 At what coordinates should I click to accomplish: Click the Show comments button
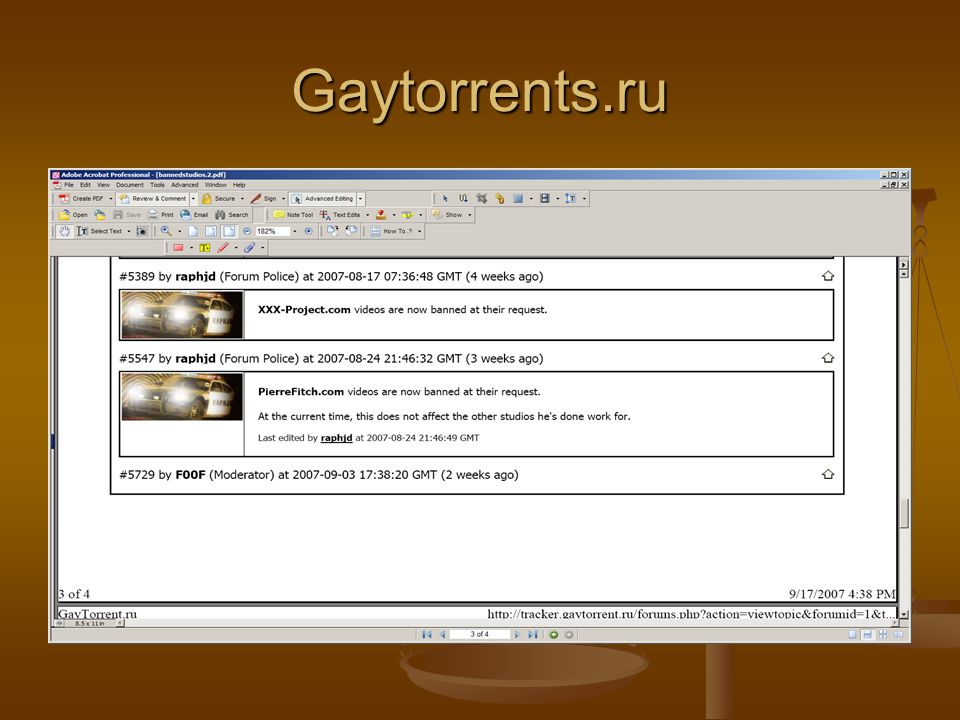coord(447,215)
